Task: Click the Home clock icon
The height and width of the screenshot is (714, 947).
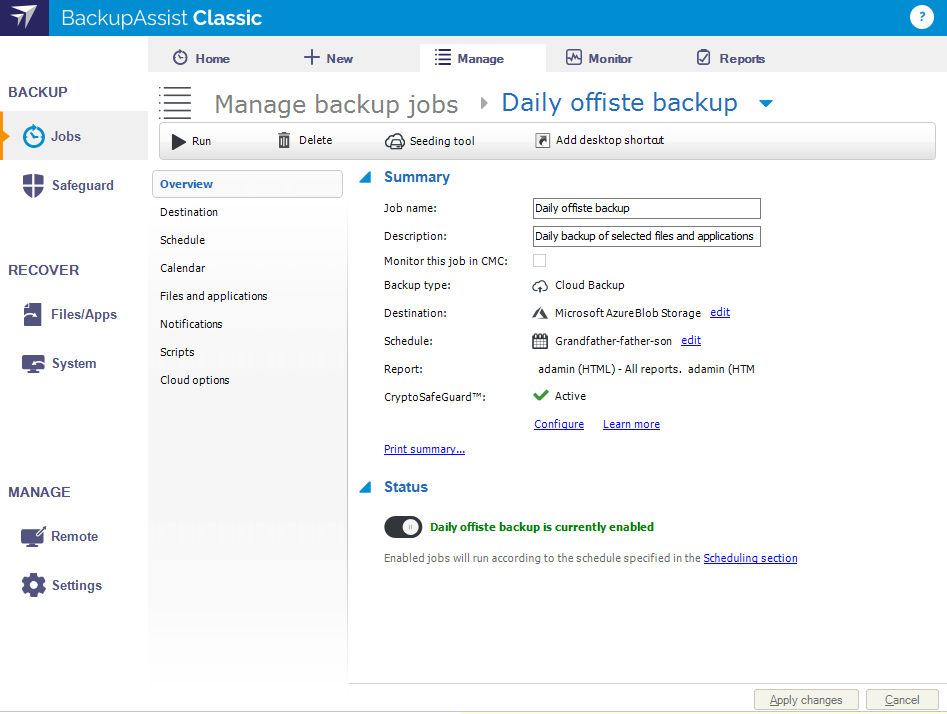Action: pos(180,58)
